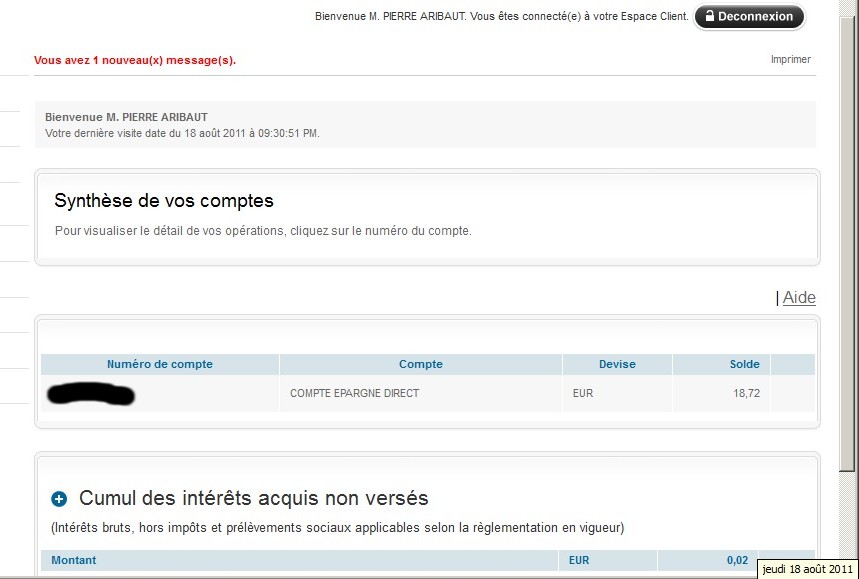Click the interest amount 0,02
859x579 pixels.
click(x=737, y=560)
